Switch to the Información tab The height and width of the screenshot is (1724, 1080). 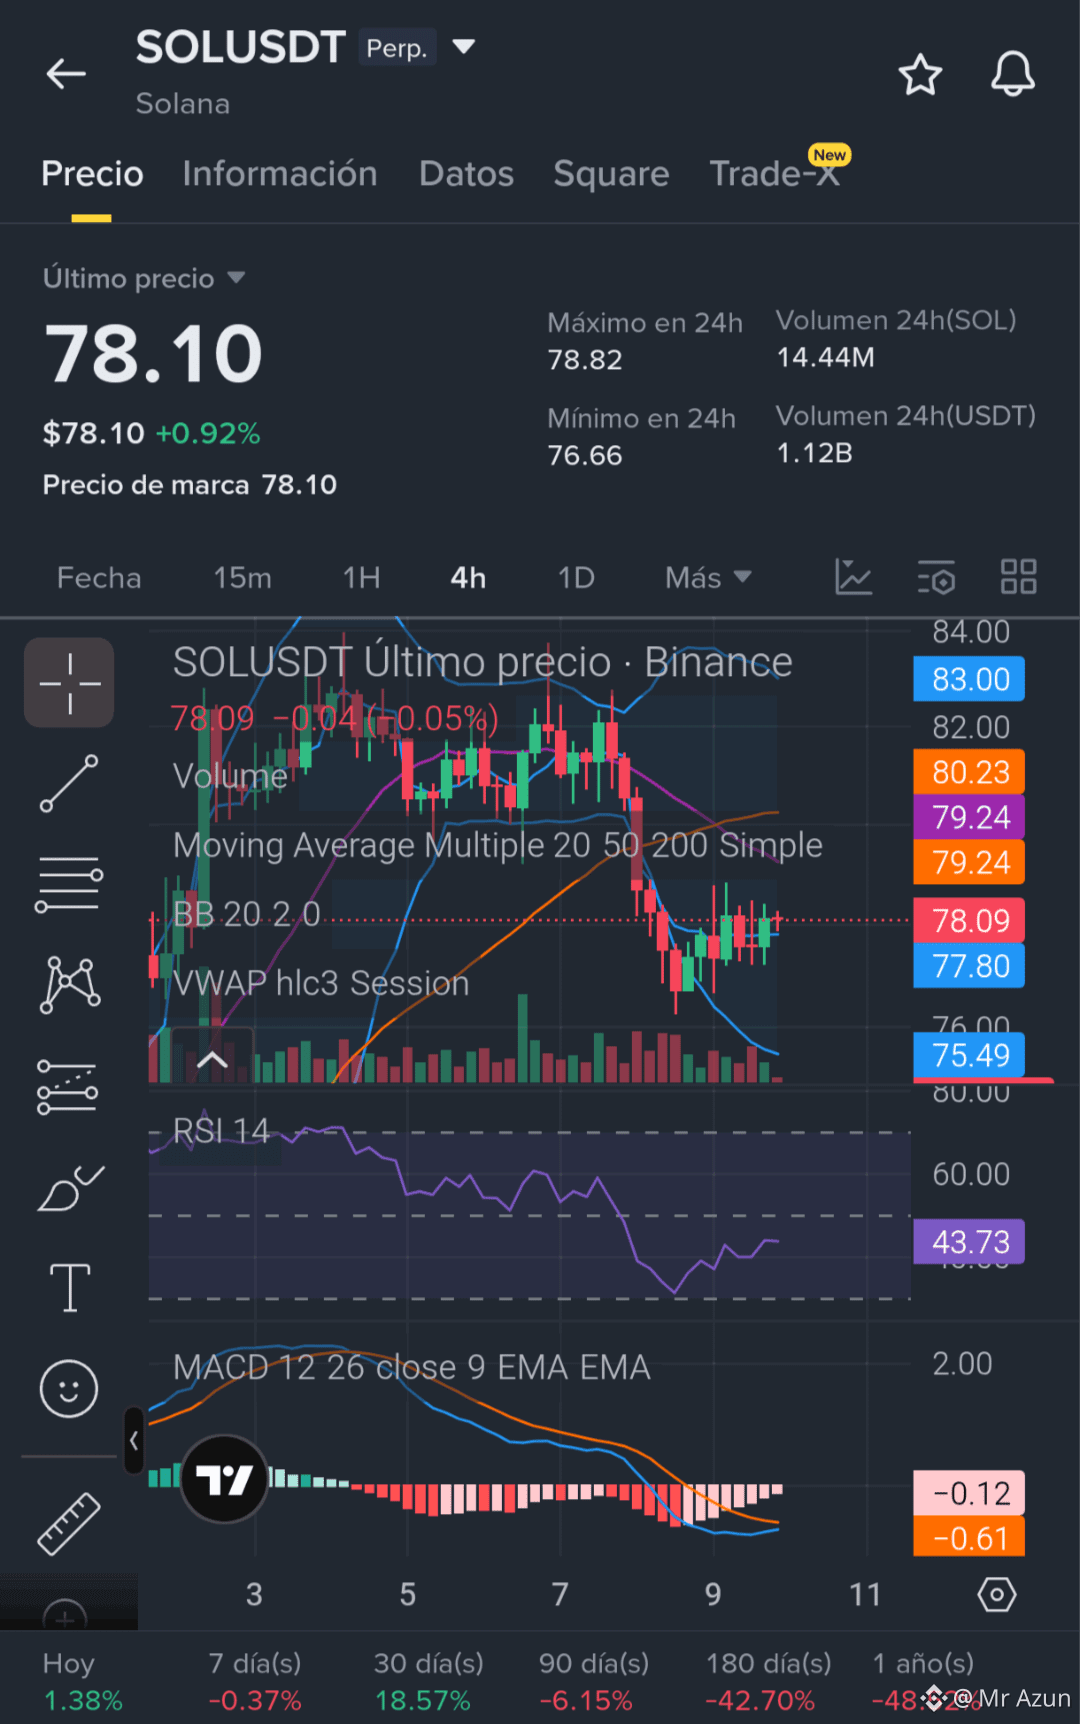[x=280, y=174]
